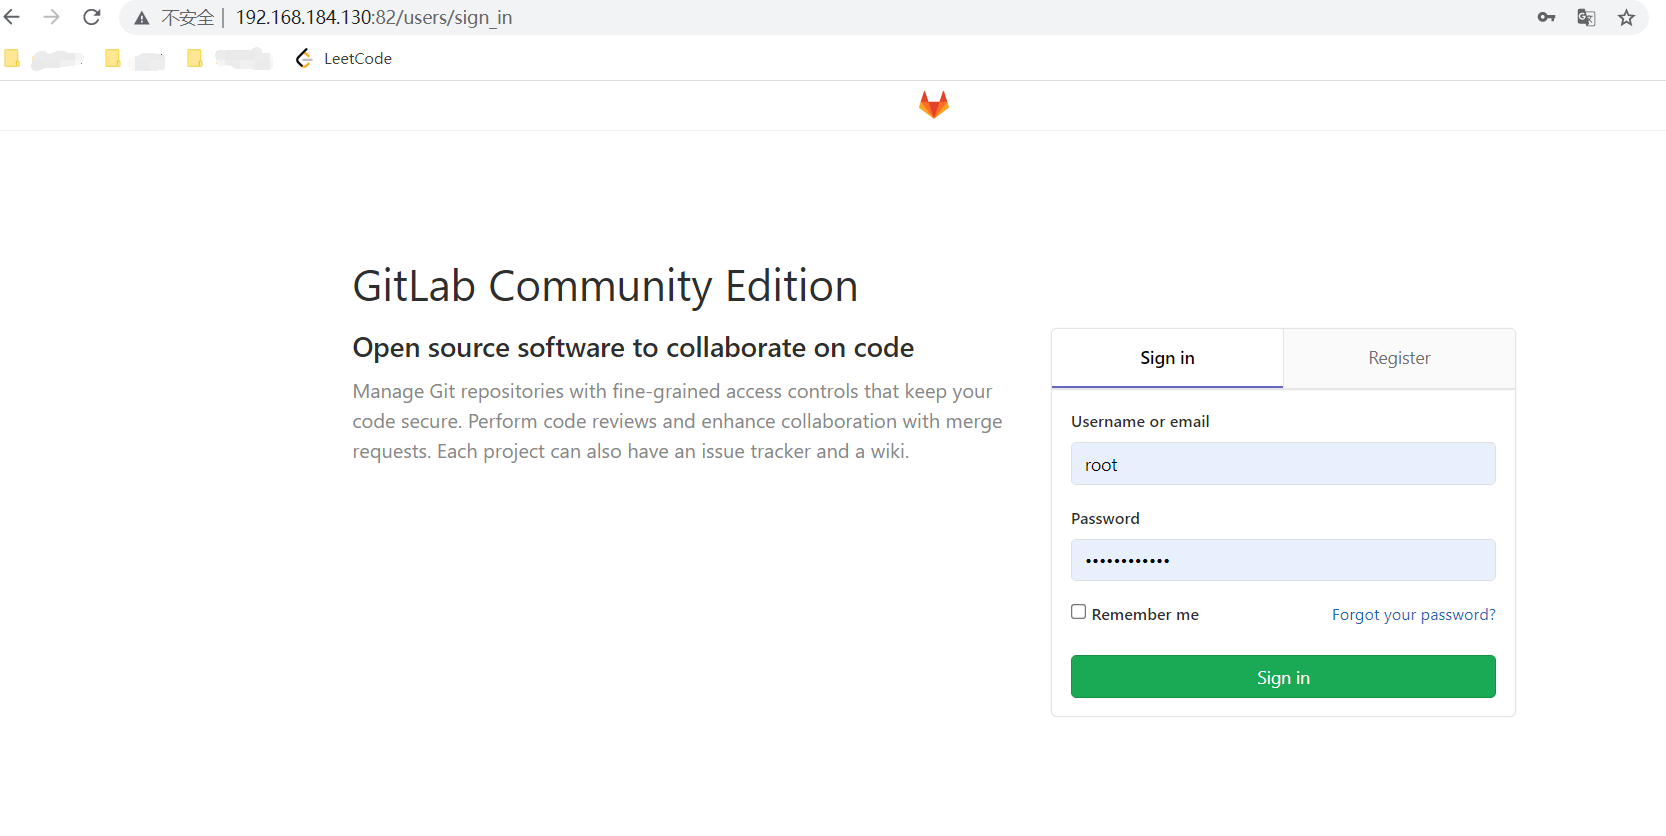The width and height of the screenshot is (1666, 836).
Task: Open Forgot your password link
Action: pos(1413,614)
